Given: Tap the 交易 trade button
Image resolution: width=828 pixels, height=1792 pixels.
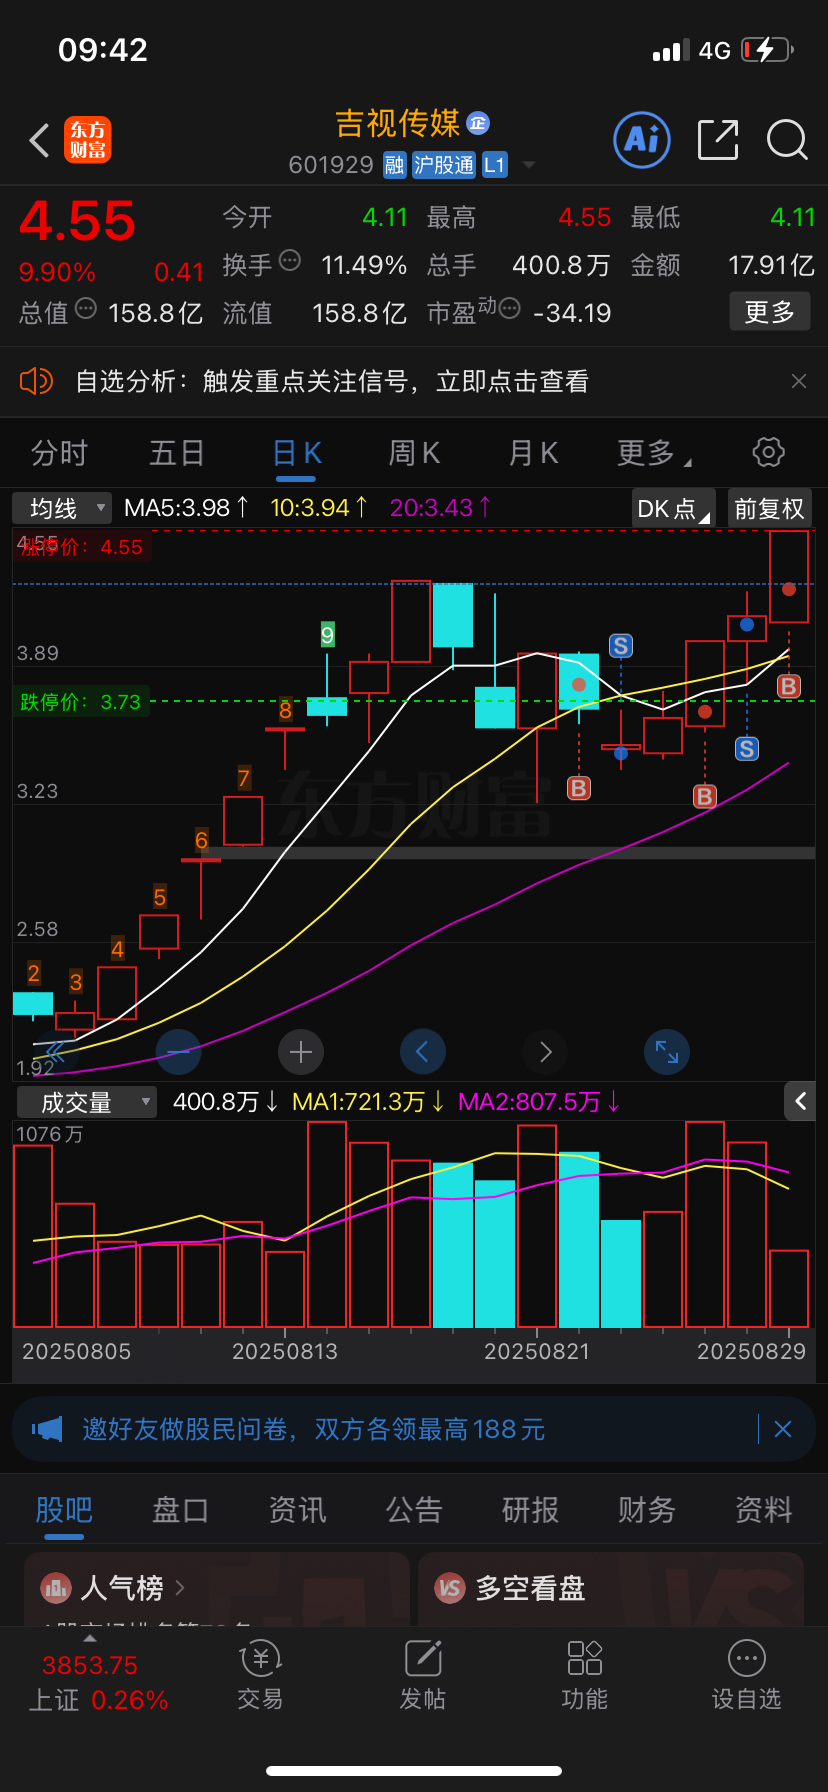Looking at the screenshot, I should click(260, 1676).
